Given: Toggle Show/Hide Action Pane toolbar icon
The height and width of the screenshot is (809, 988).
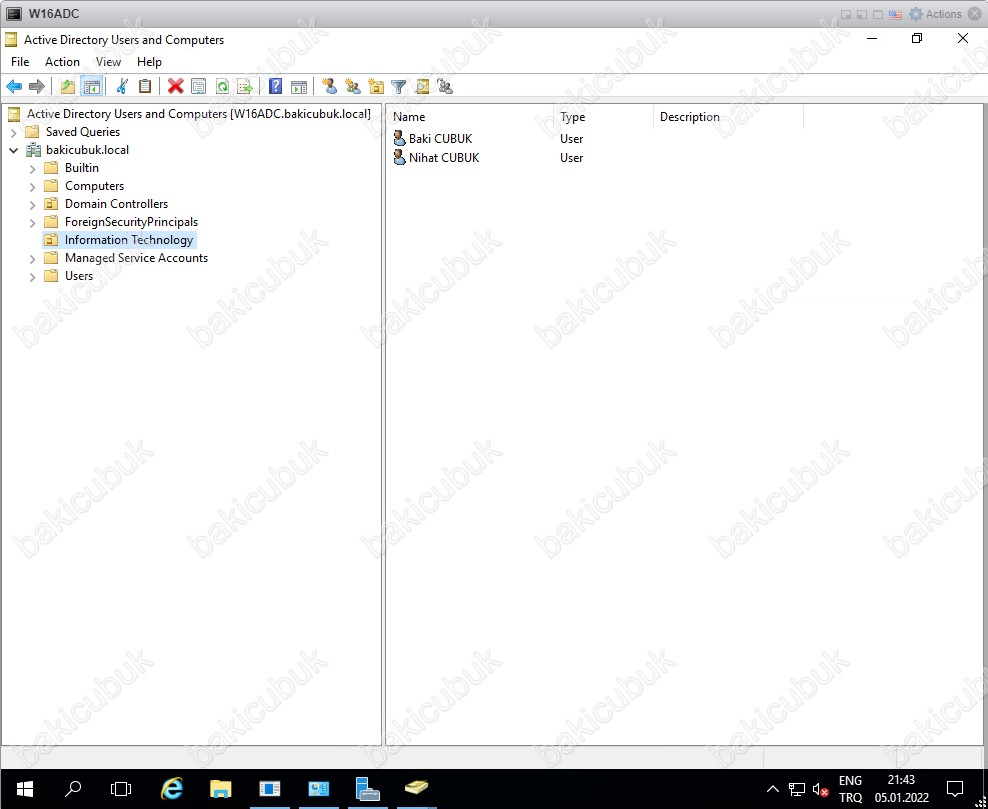Looking at the screenshot, I should [x=299, y=86].
